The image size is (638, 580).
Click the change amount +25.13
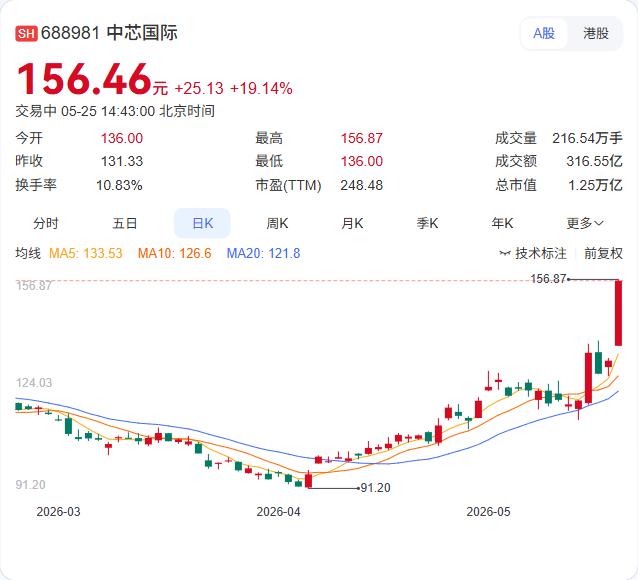199,88
